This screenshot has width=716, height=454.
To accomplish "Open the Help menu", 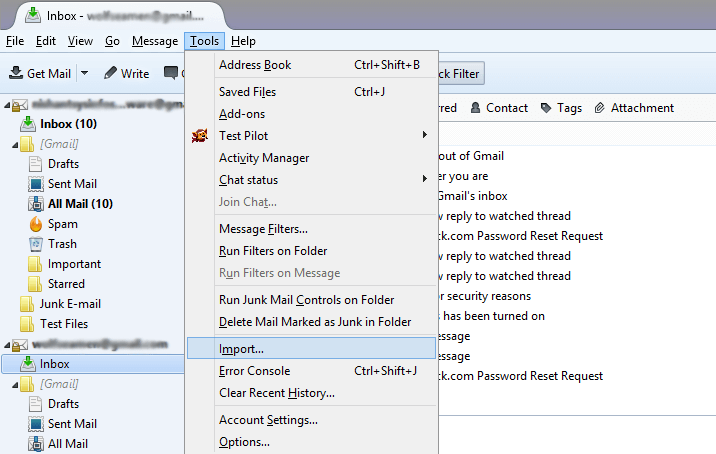I will click(x=243, y=41).
